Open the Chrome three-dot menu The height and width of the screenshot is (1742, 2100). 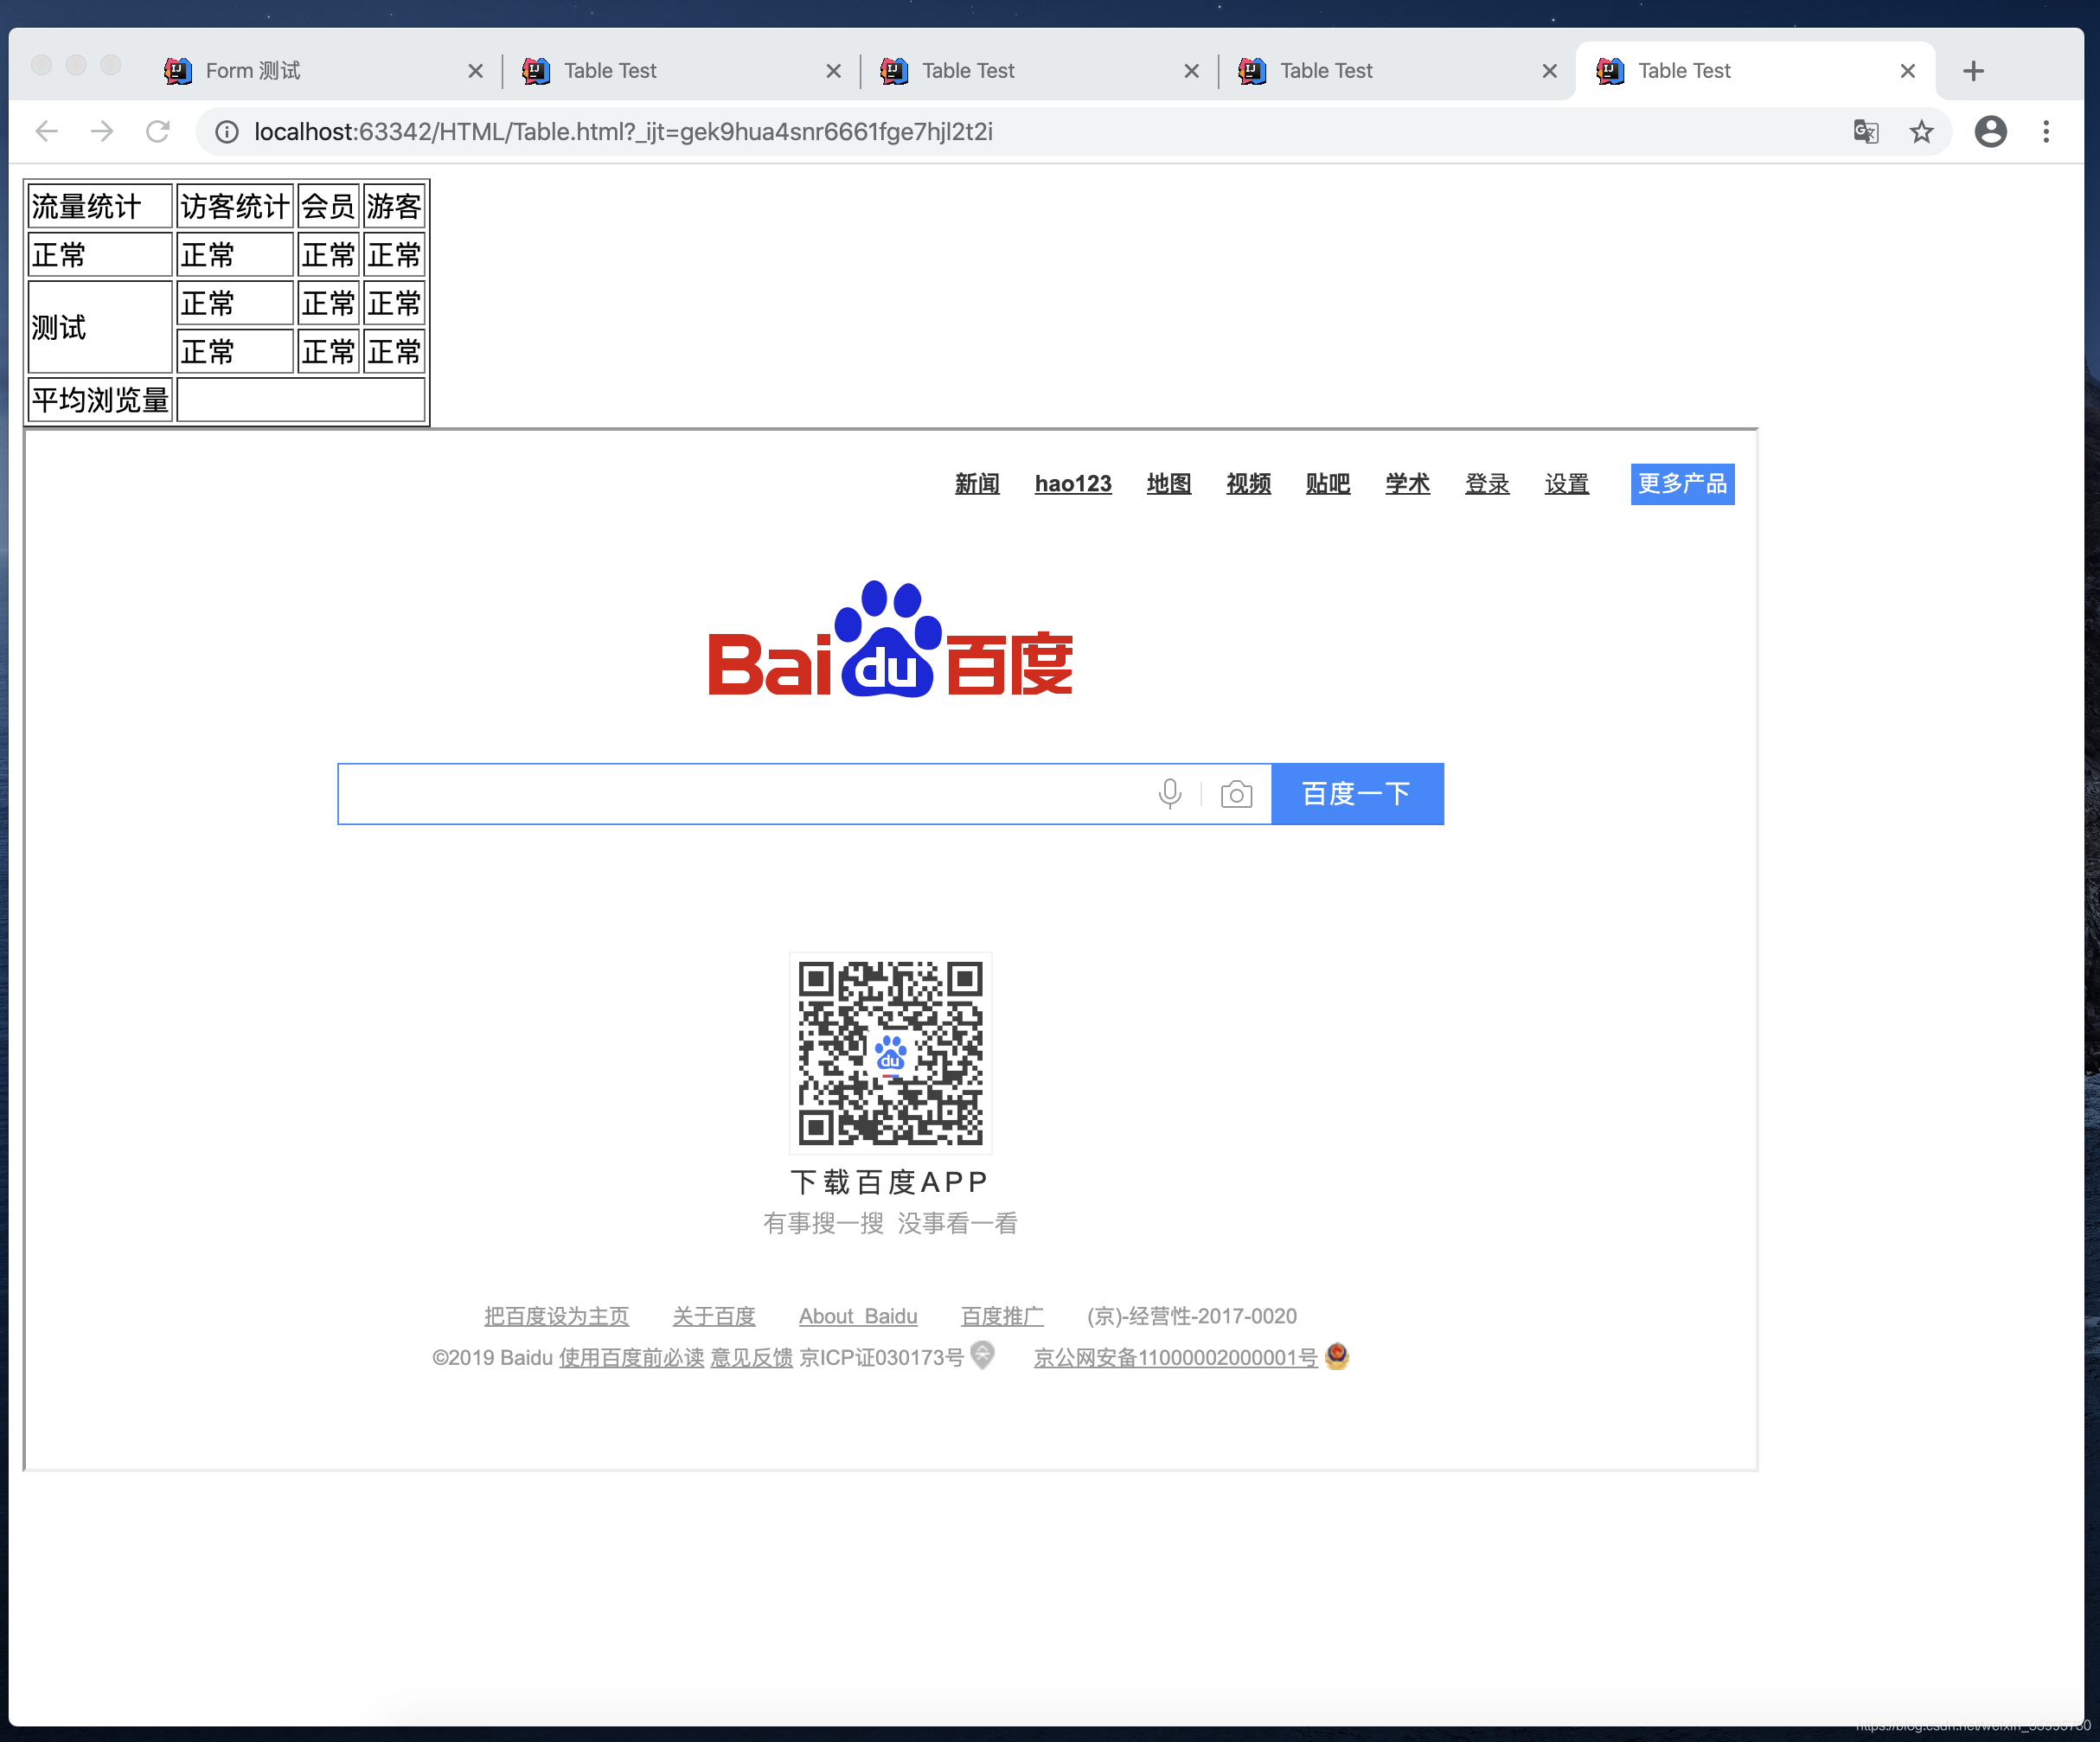click(2046, 131)
